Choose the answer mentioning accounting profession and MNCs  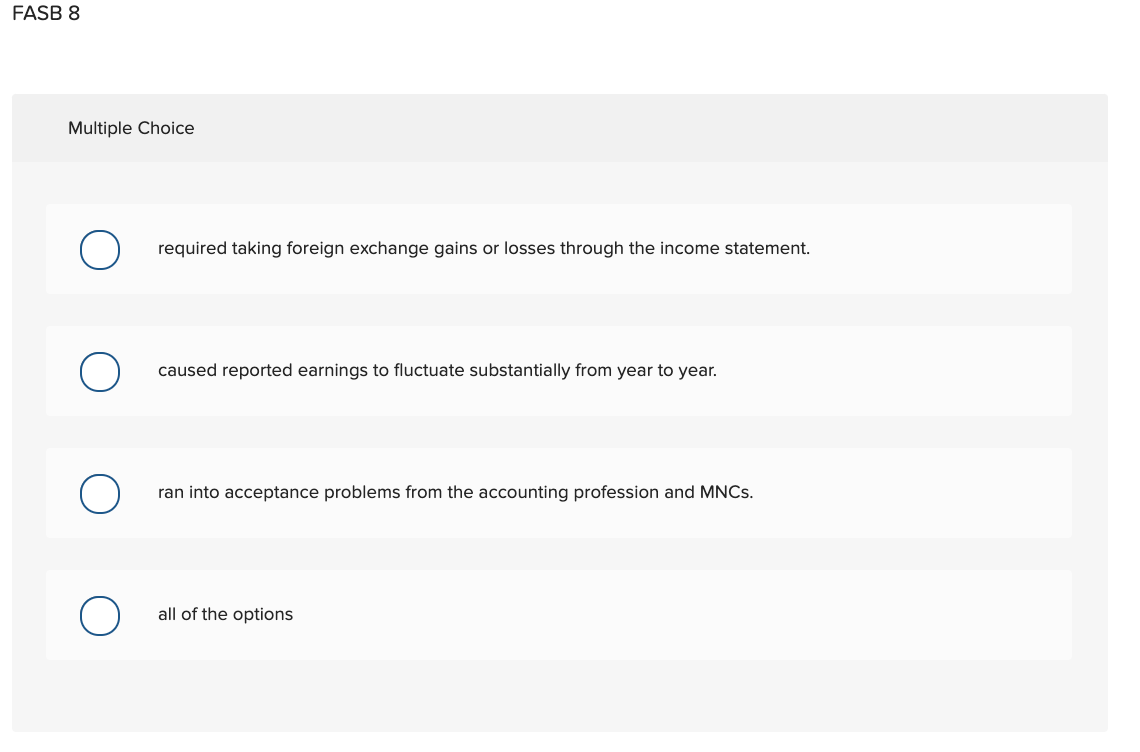click(x=455, y=492)
